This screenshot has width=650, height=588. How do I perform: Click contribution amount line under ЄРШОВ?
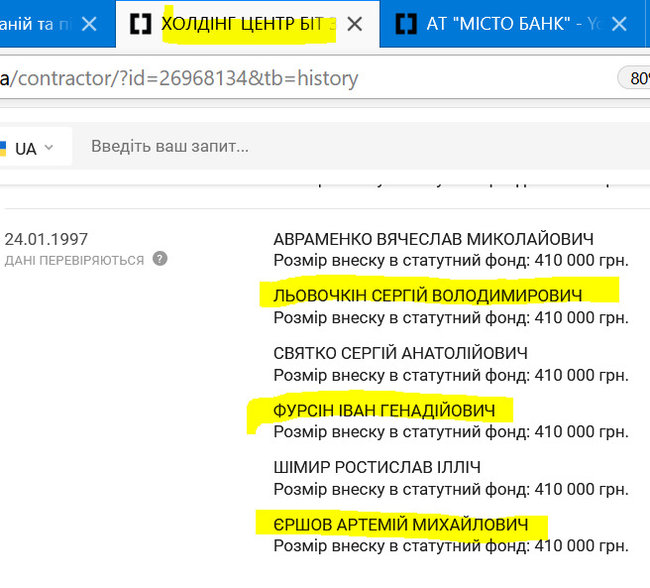click(451, 546)
